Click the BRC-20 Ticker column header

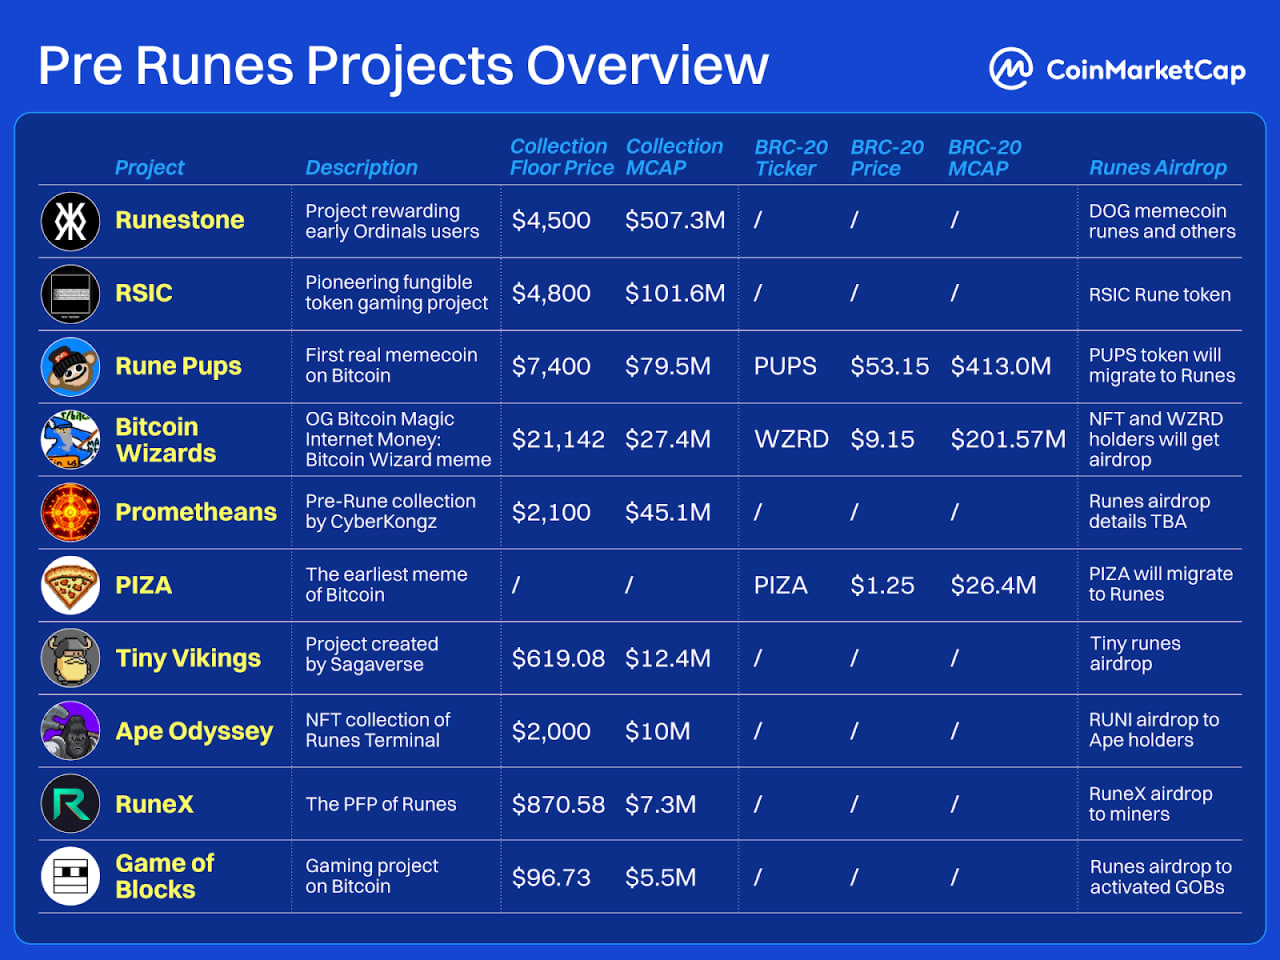(791, 158)
